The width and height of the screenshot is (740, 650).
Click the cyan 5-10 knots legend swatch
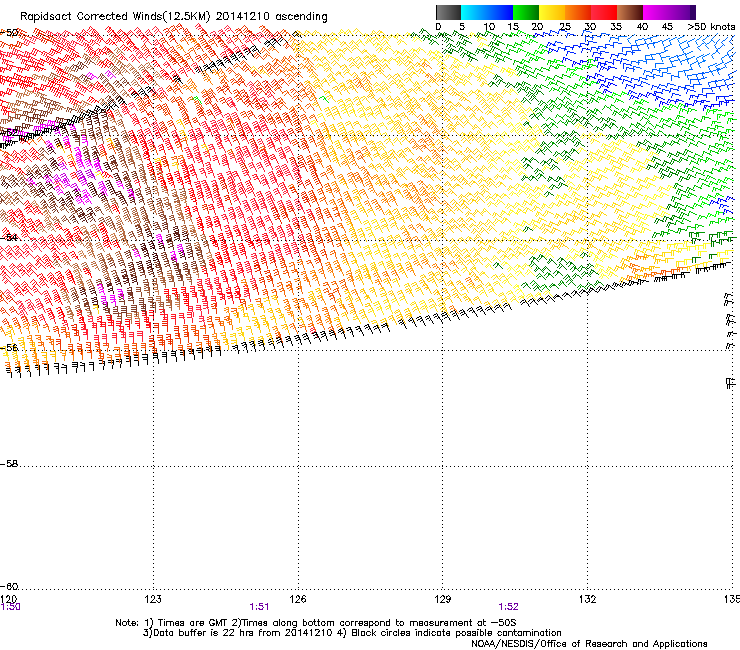coord(474,12)
